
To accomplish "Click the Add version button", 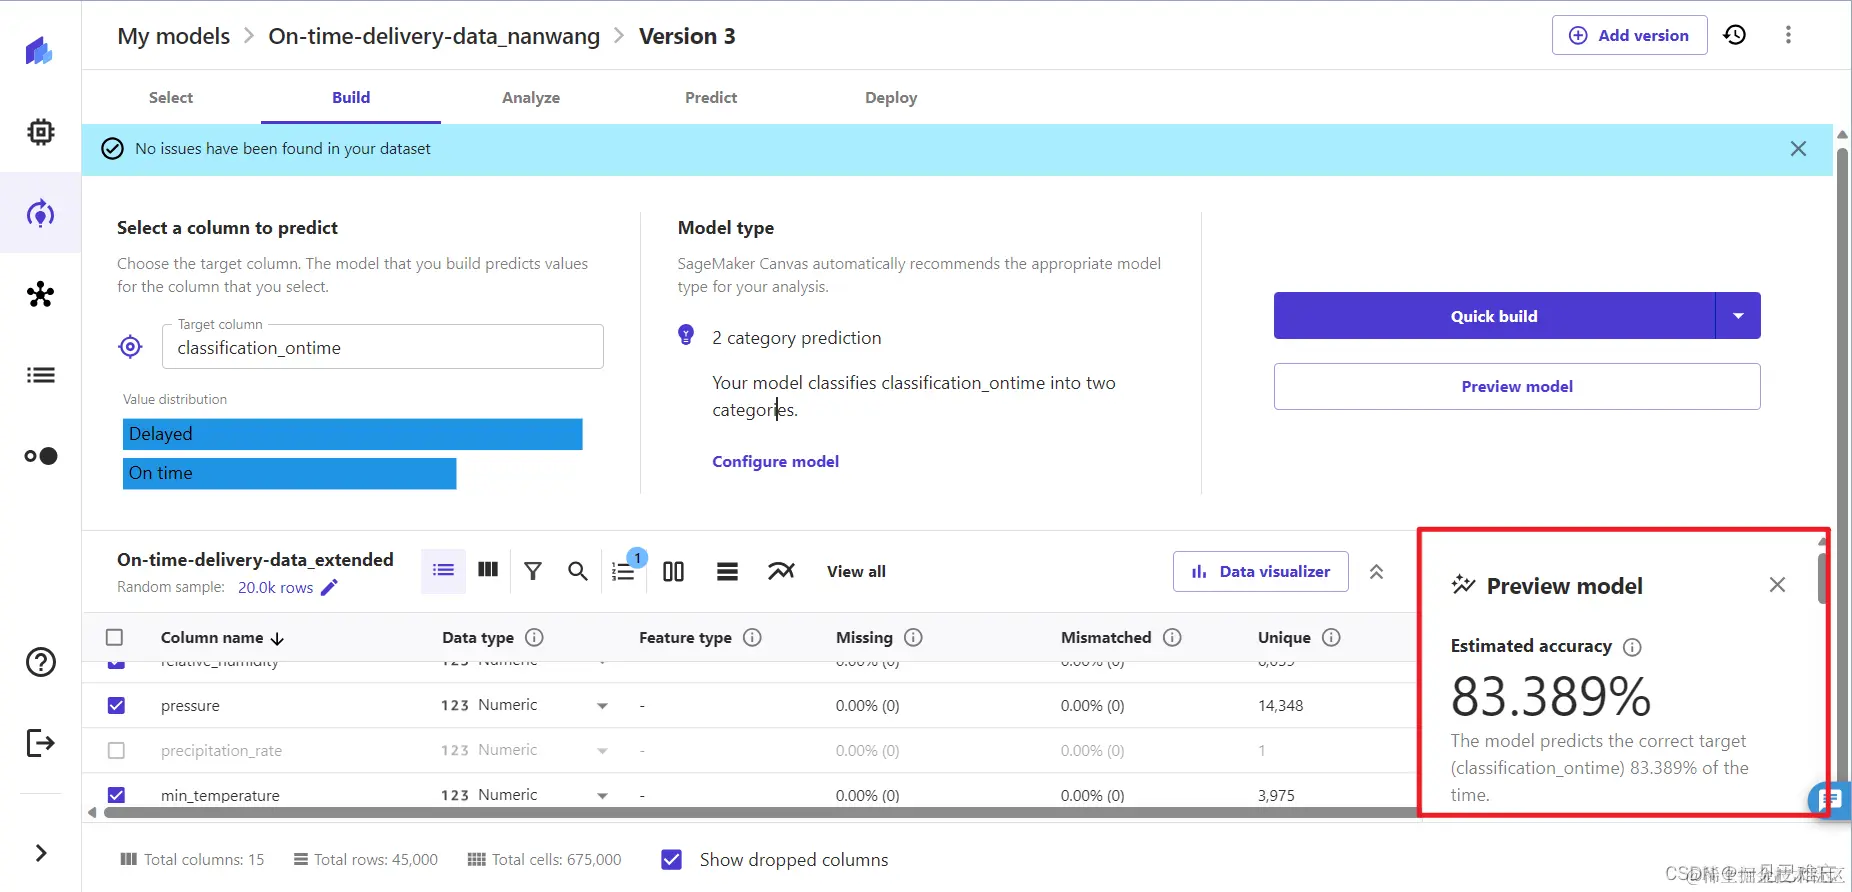I will tap(1629, 35).
